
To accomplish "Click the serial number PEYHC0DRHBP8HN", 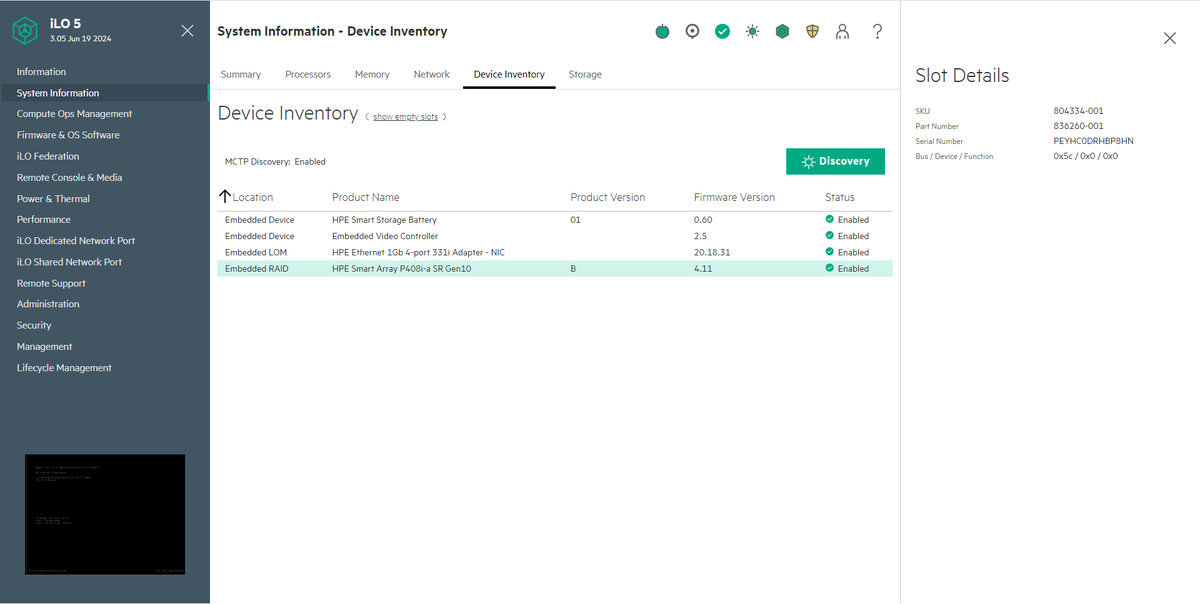I will (1094, 141).
